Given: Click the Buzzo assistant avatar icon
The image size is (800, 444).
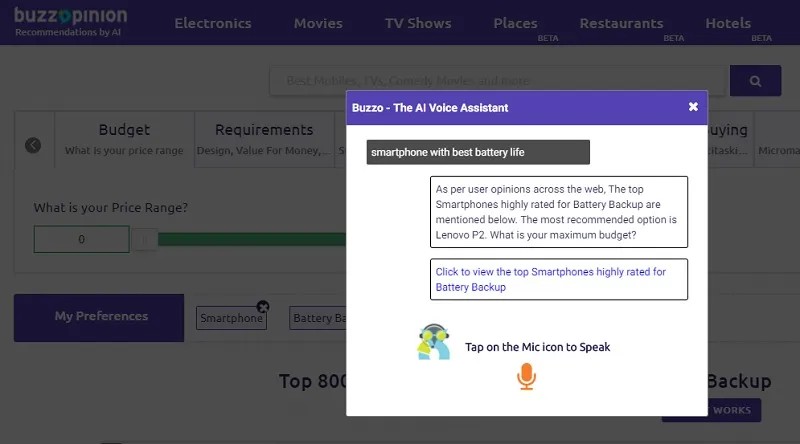Looking at the screenshot, I should pyautogui.click(x=433, y=343).
